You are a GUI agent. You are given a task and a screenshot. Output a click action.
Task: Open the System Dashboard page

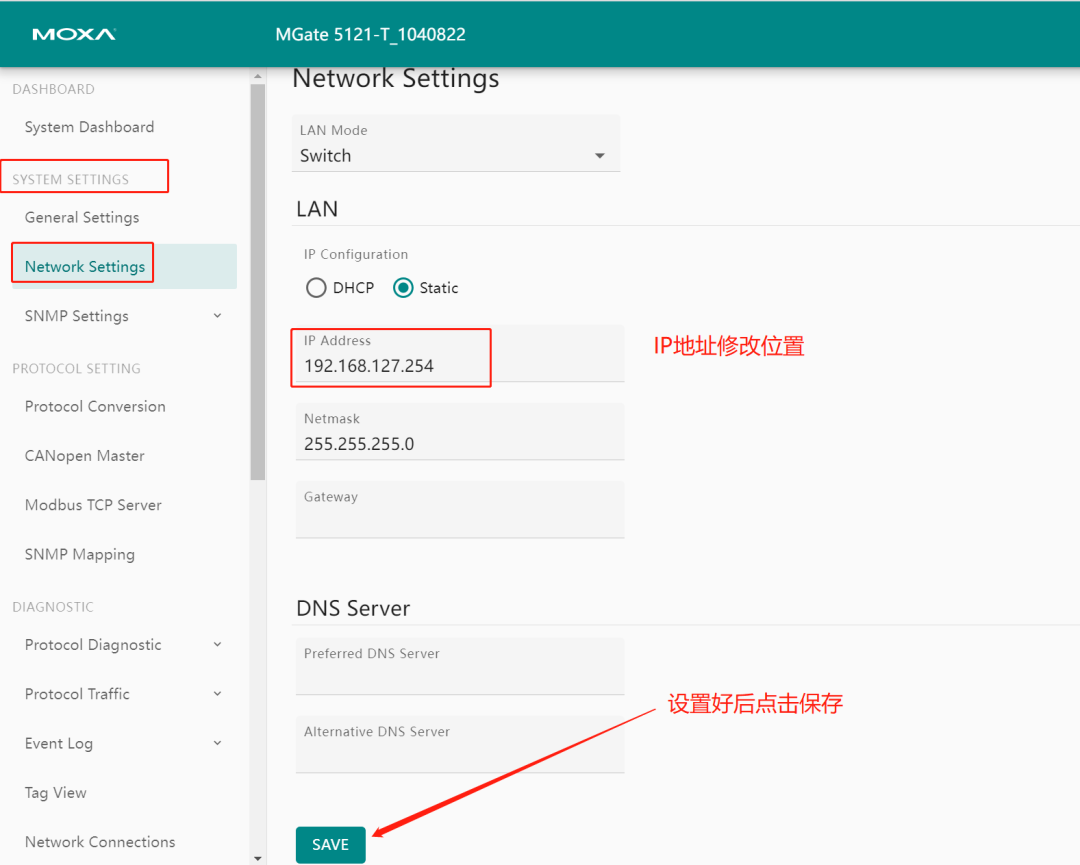point(89,126)
